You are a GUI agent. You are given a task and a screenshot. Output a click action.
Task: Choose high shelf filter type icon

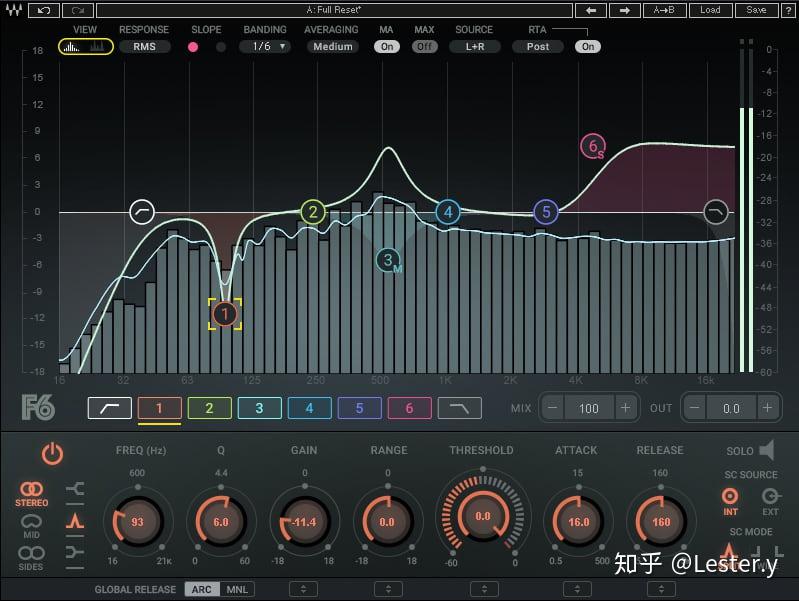click(x=75, y=552)
